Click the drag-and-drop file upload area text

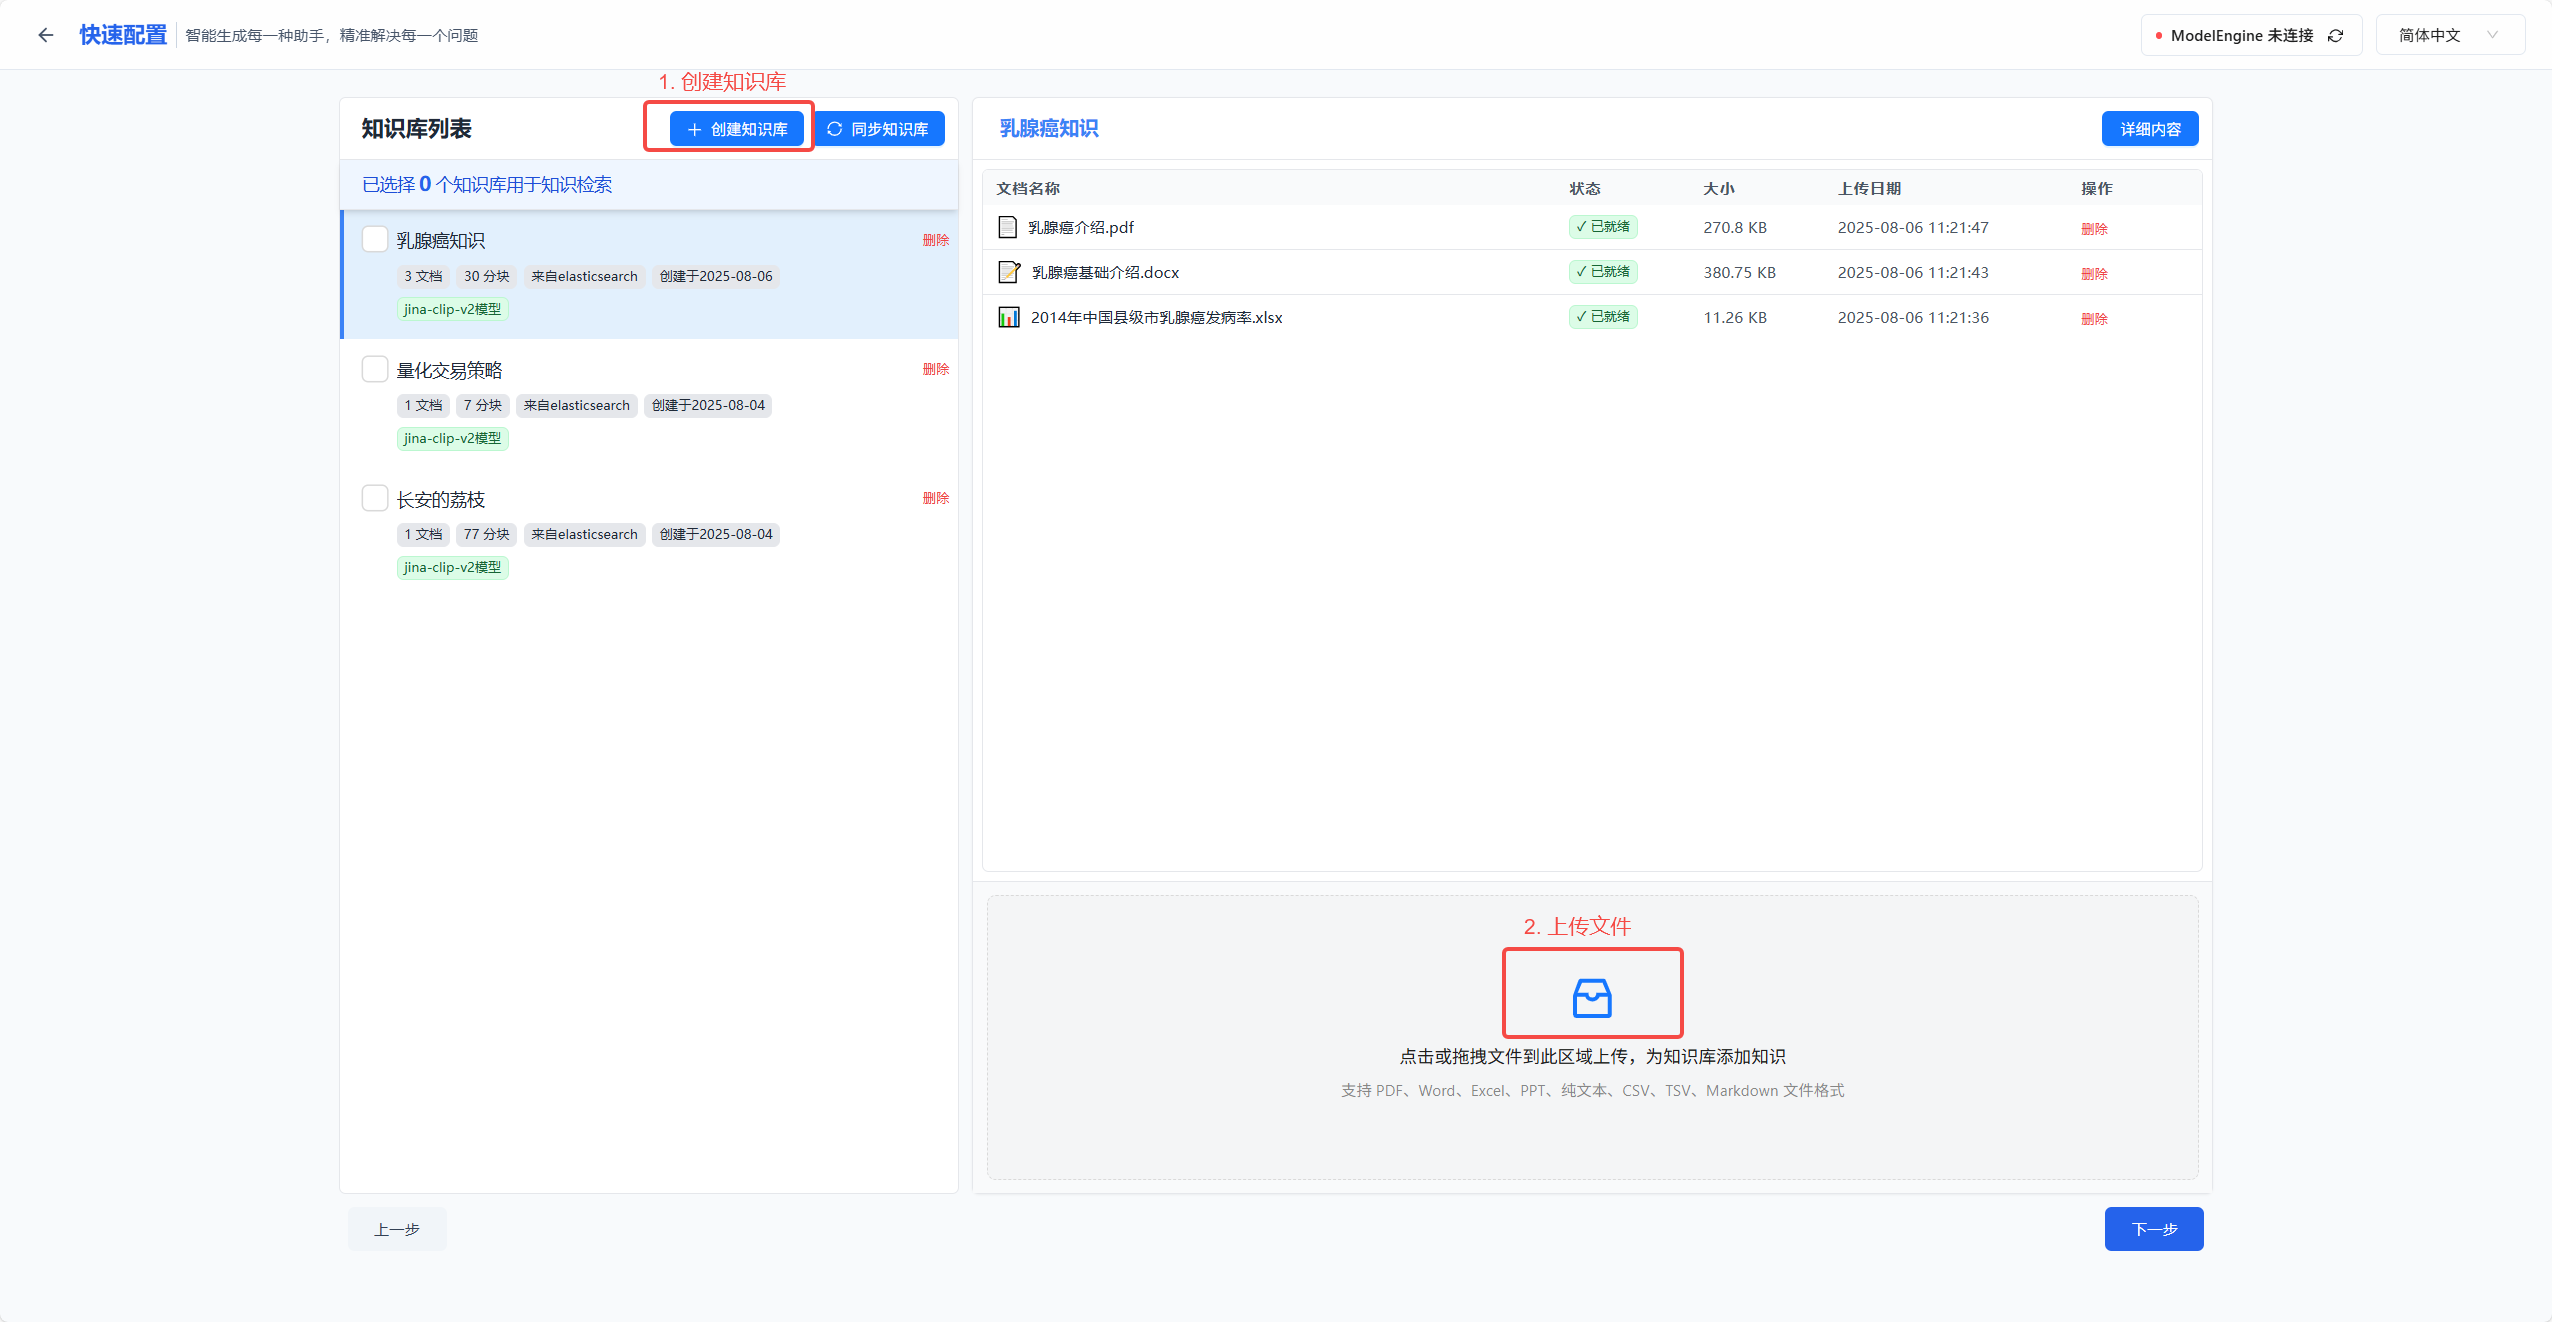[x=1592, y=1056]
